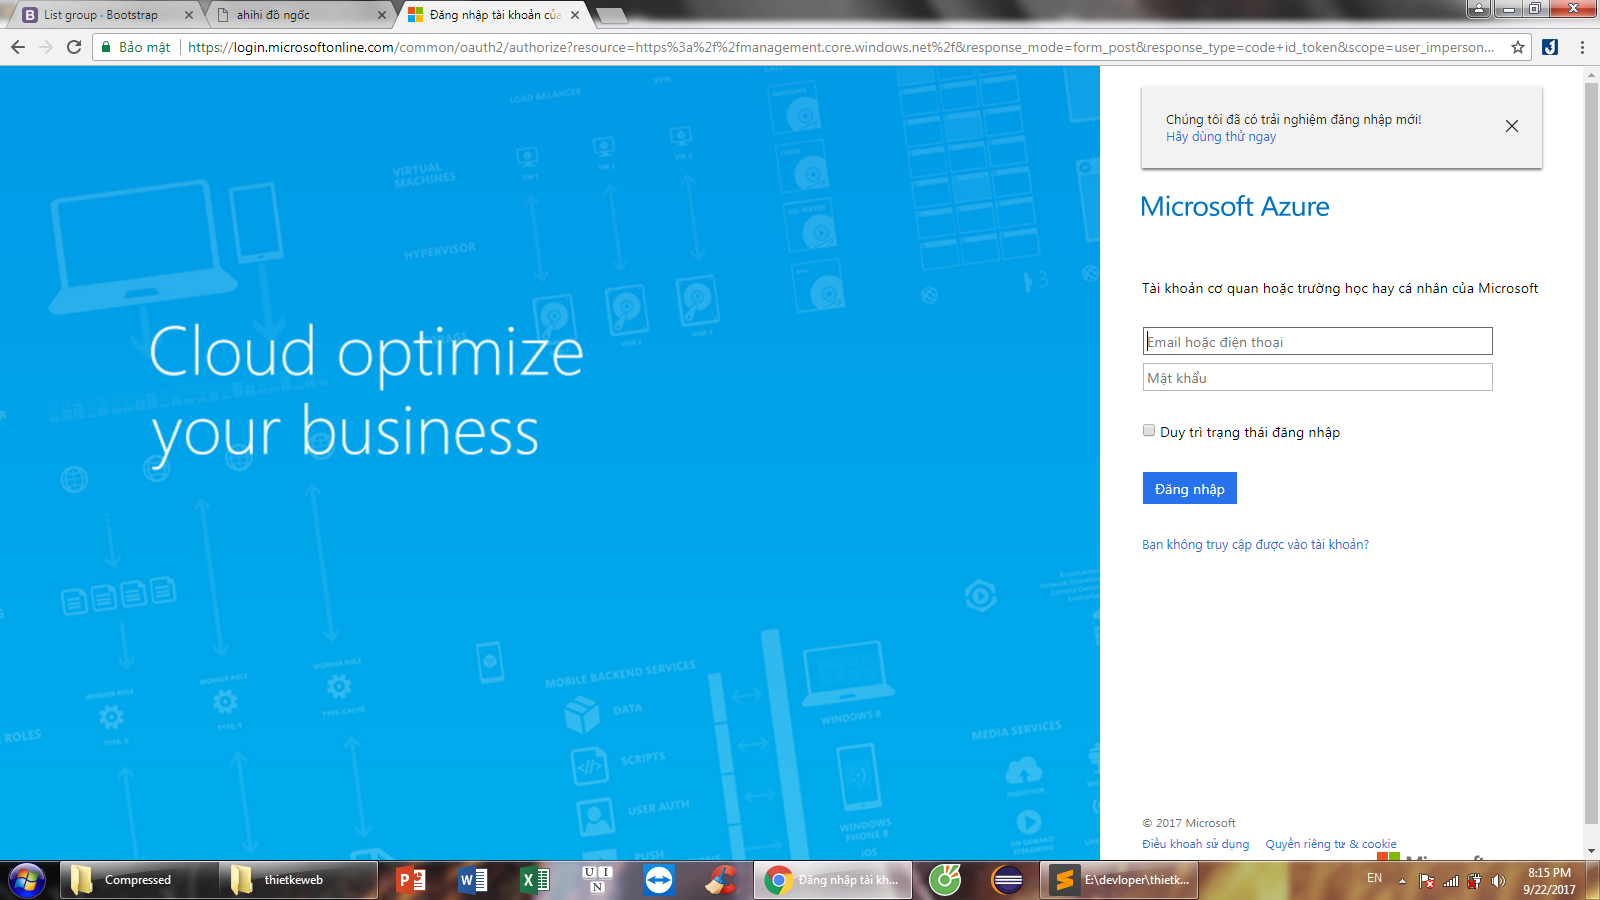Close the Đăng nhập tài khoản tab
This screenshot has height=900, width=1600.
point(575,15)
